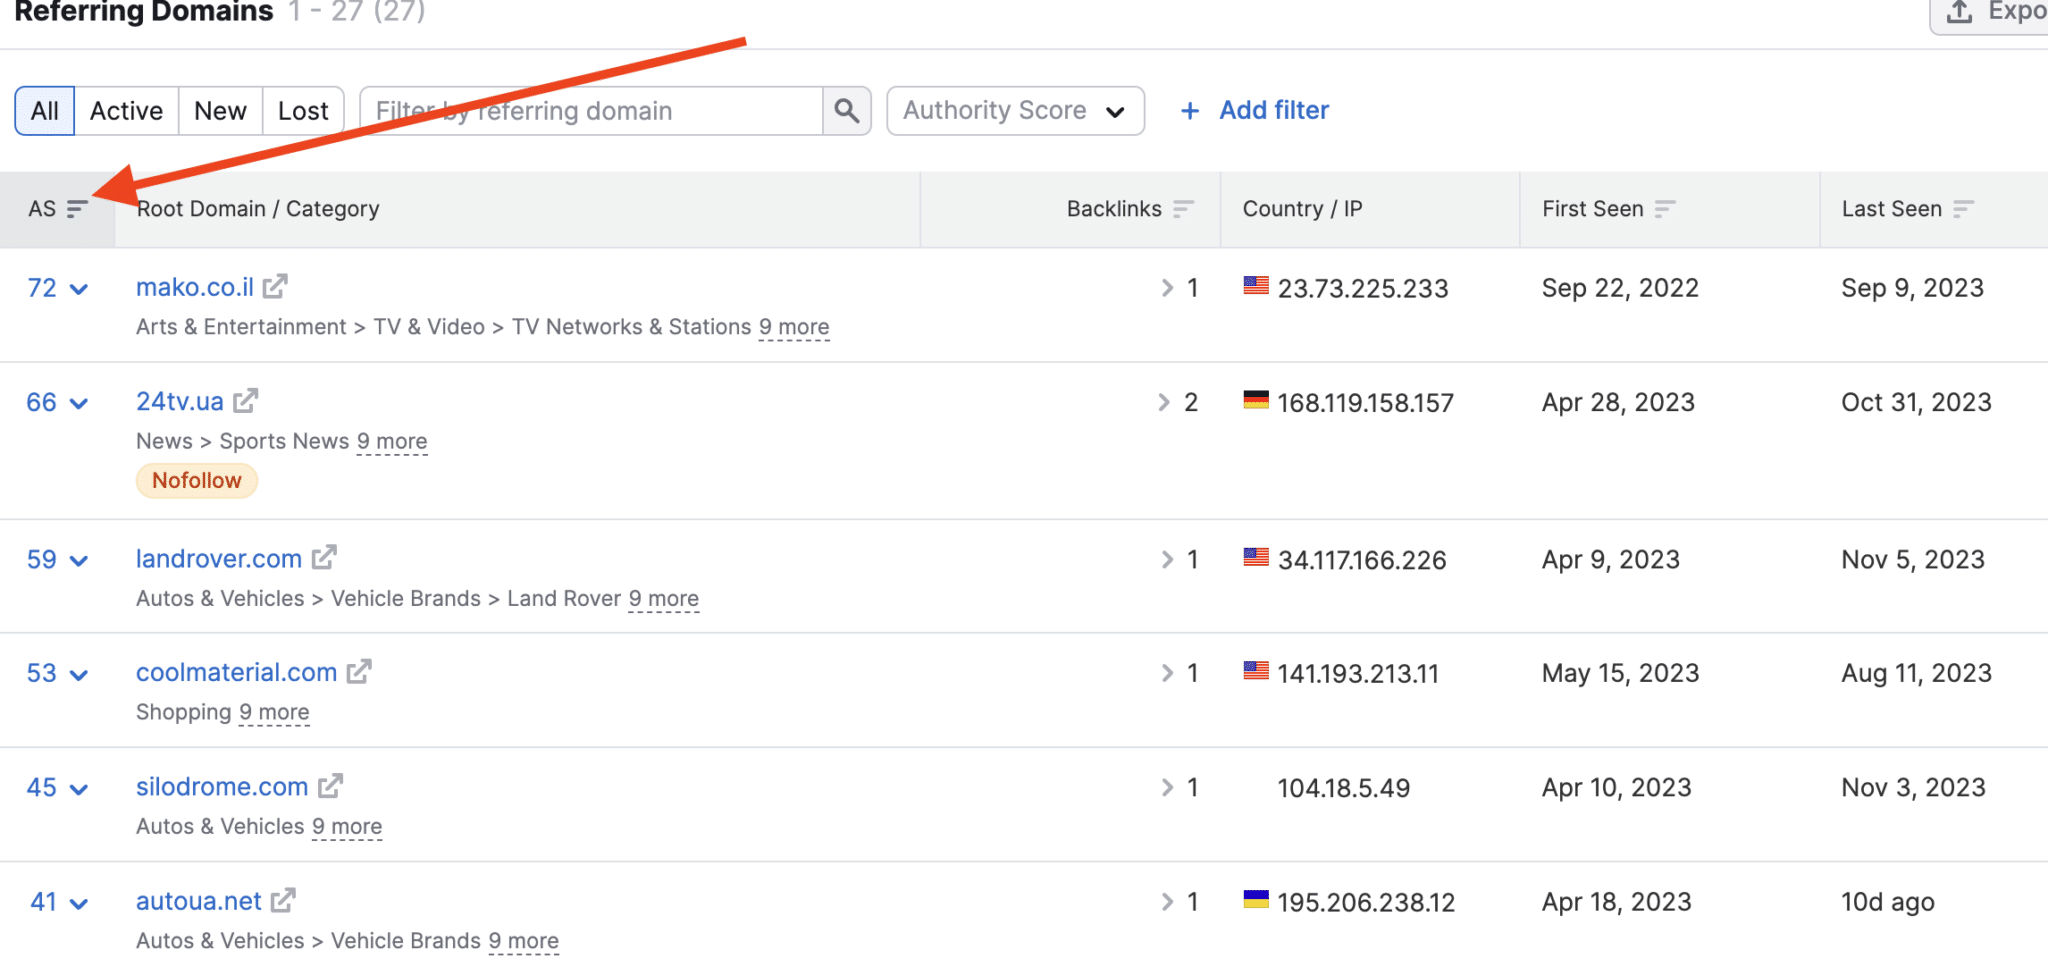Click Root Domain / Category column header
Viewport: 2048px width, 967px height.
pos(258,209)
